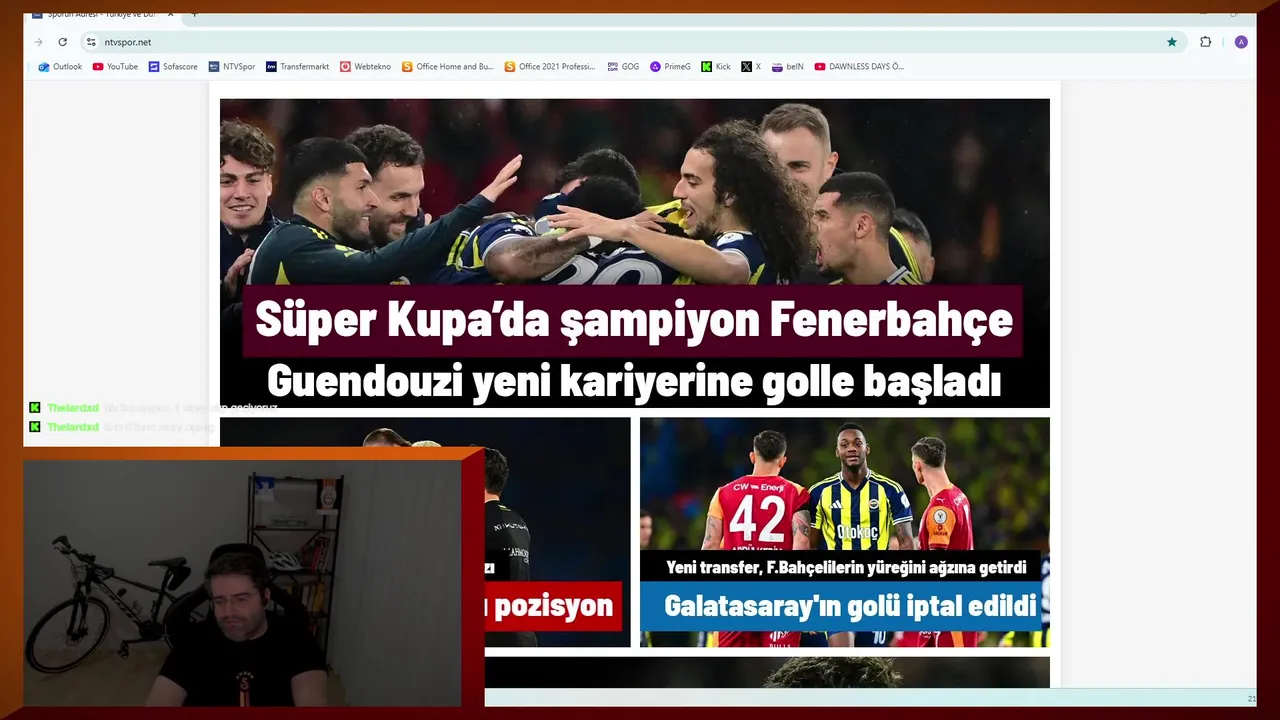
Task: Click the Yeni transfer, F.Bahçelilerin yüreğini text
Action: pyautogui.click(x=846, y=567)
